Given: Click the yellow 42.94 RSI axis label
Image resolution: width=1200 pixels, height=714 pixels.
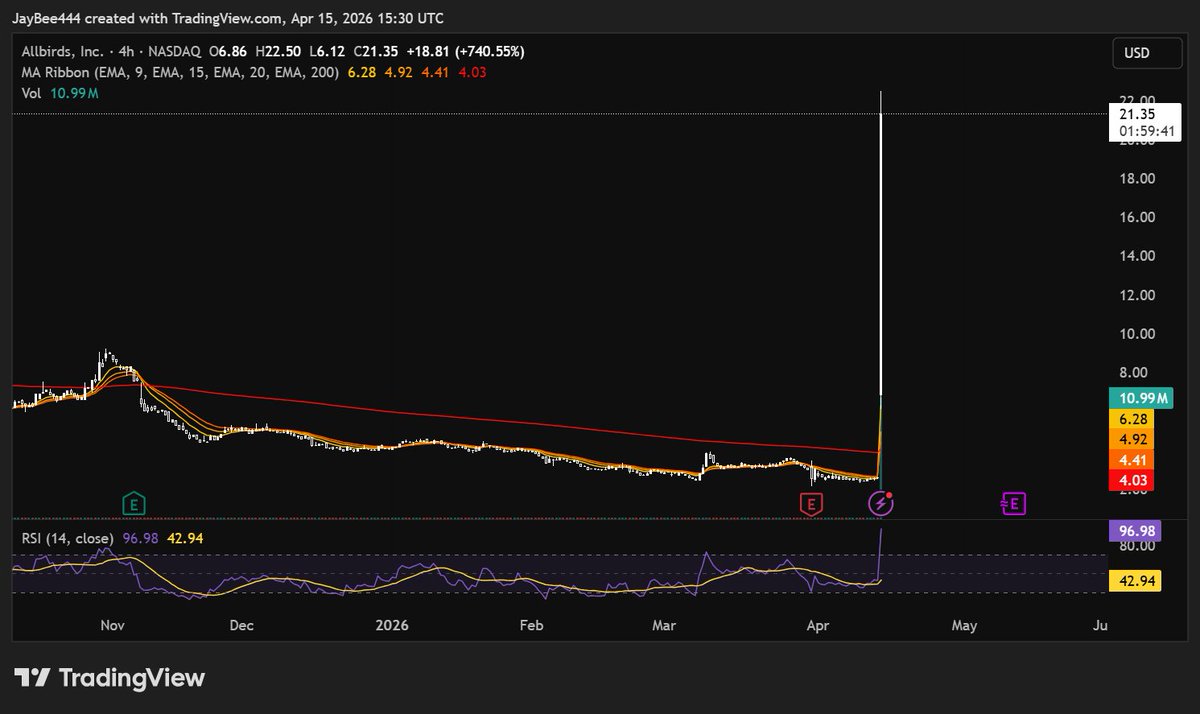Looking at the screenshot, I should tap(1135, 579).
